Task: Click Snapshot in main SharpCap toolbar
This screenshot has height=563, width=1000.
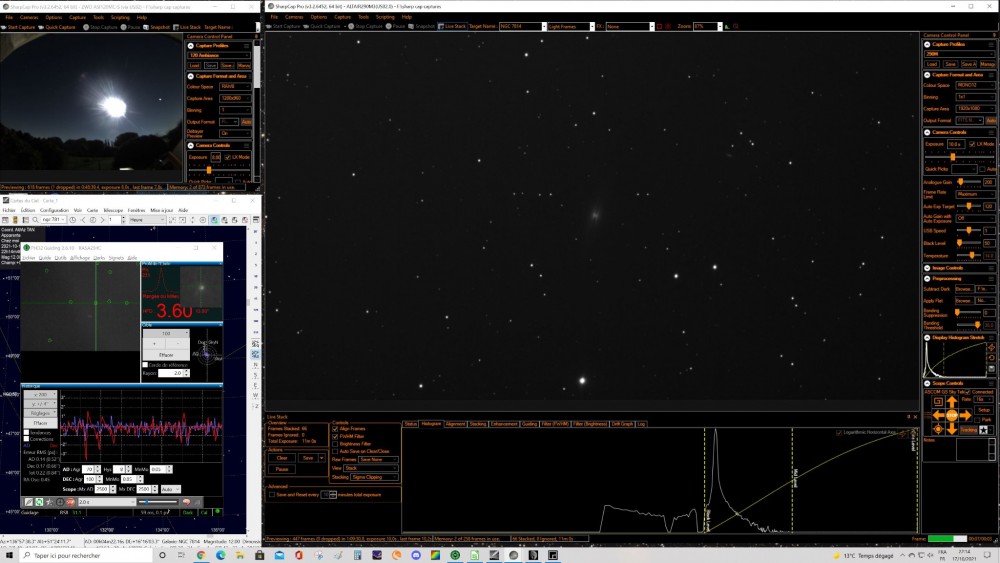Action: point(421,26)
